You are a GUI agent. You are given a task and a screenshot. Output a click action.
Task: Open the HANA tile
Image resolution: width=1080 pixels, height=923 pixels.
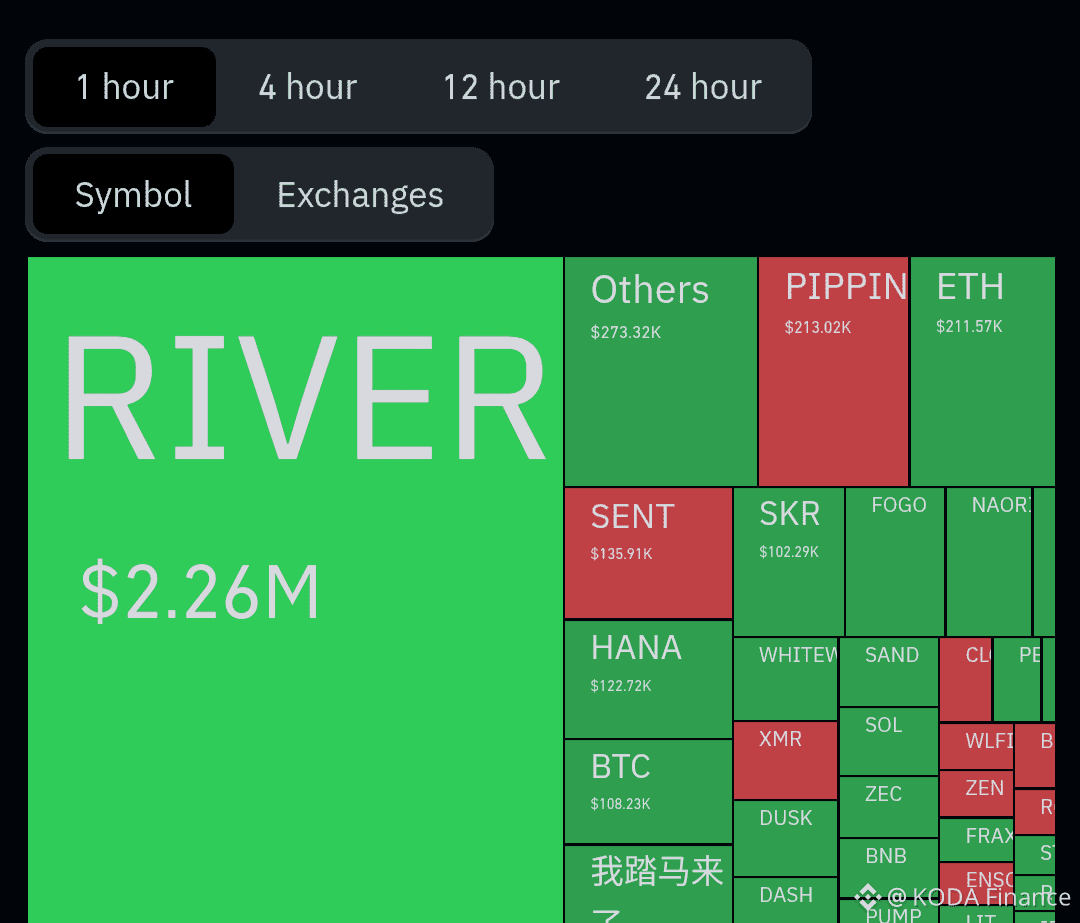tap(648, 679)
